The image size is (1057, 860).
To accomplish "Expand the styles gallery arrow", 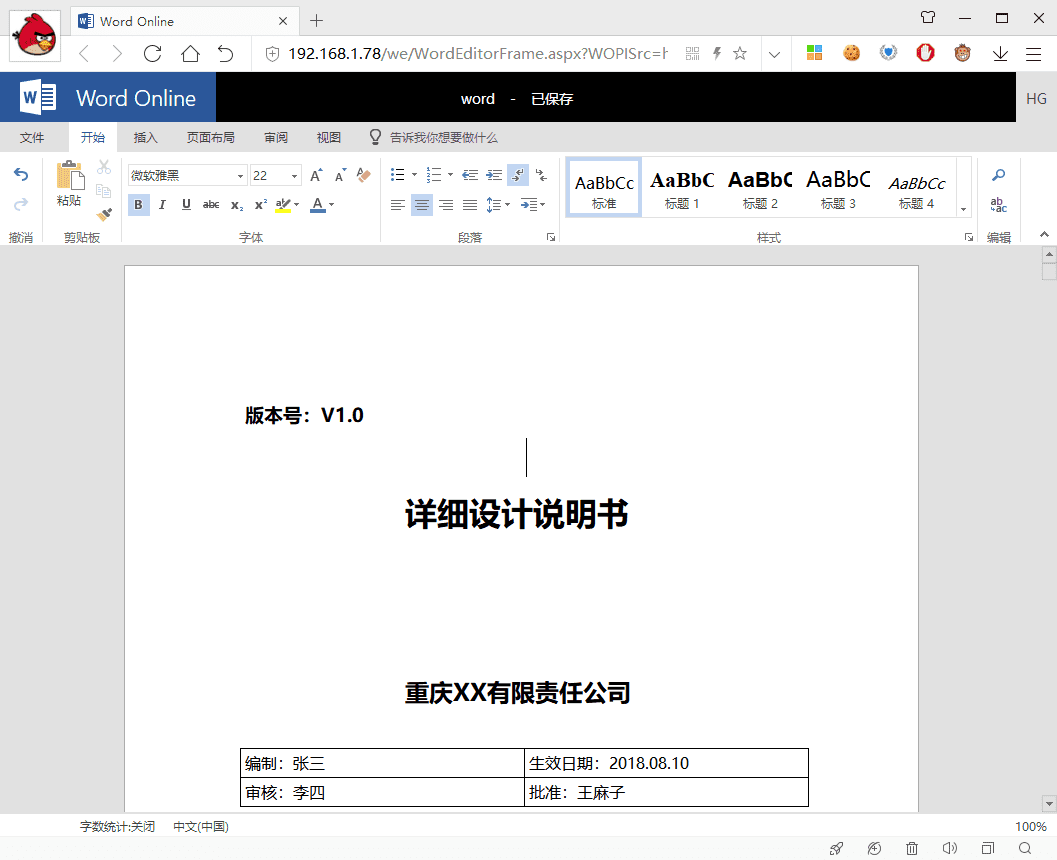I will point(964,210).
